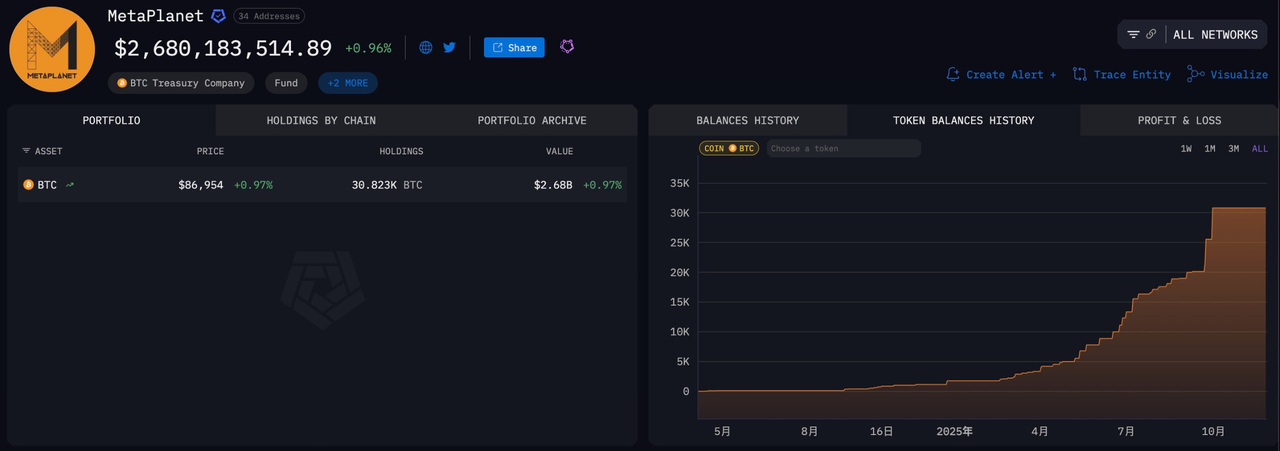Open the ALL NETWORKS dropdown
The height and width of the screenshot is (451, 1280).
coord(1215,34)
